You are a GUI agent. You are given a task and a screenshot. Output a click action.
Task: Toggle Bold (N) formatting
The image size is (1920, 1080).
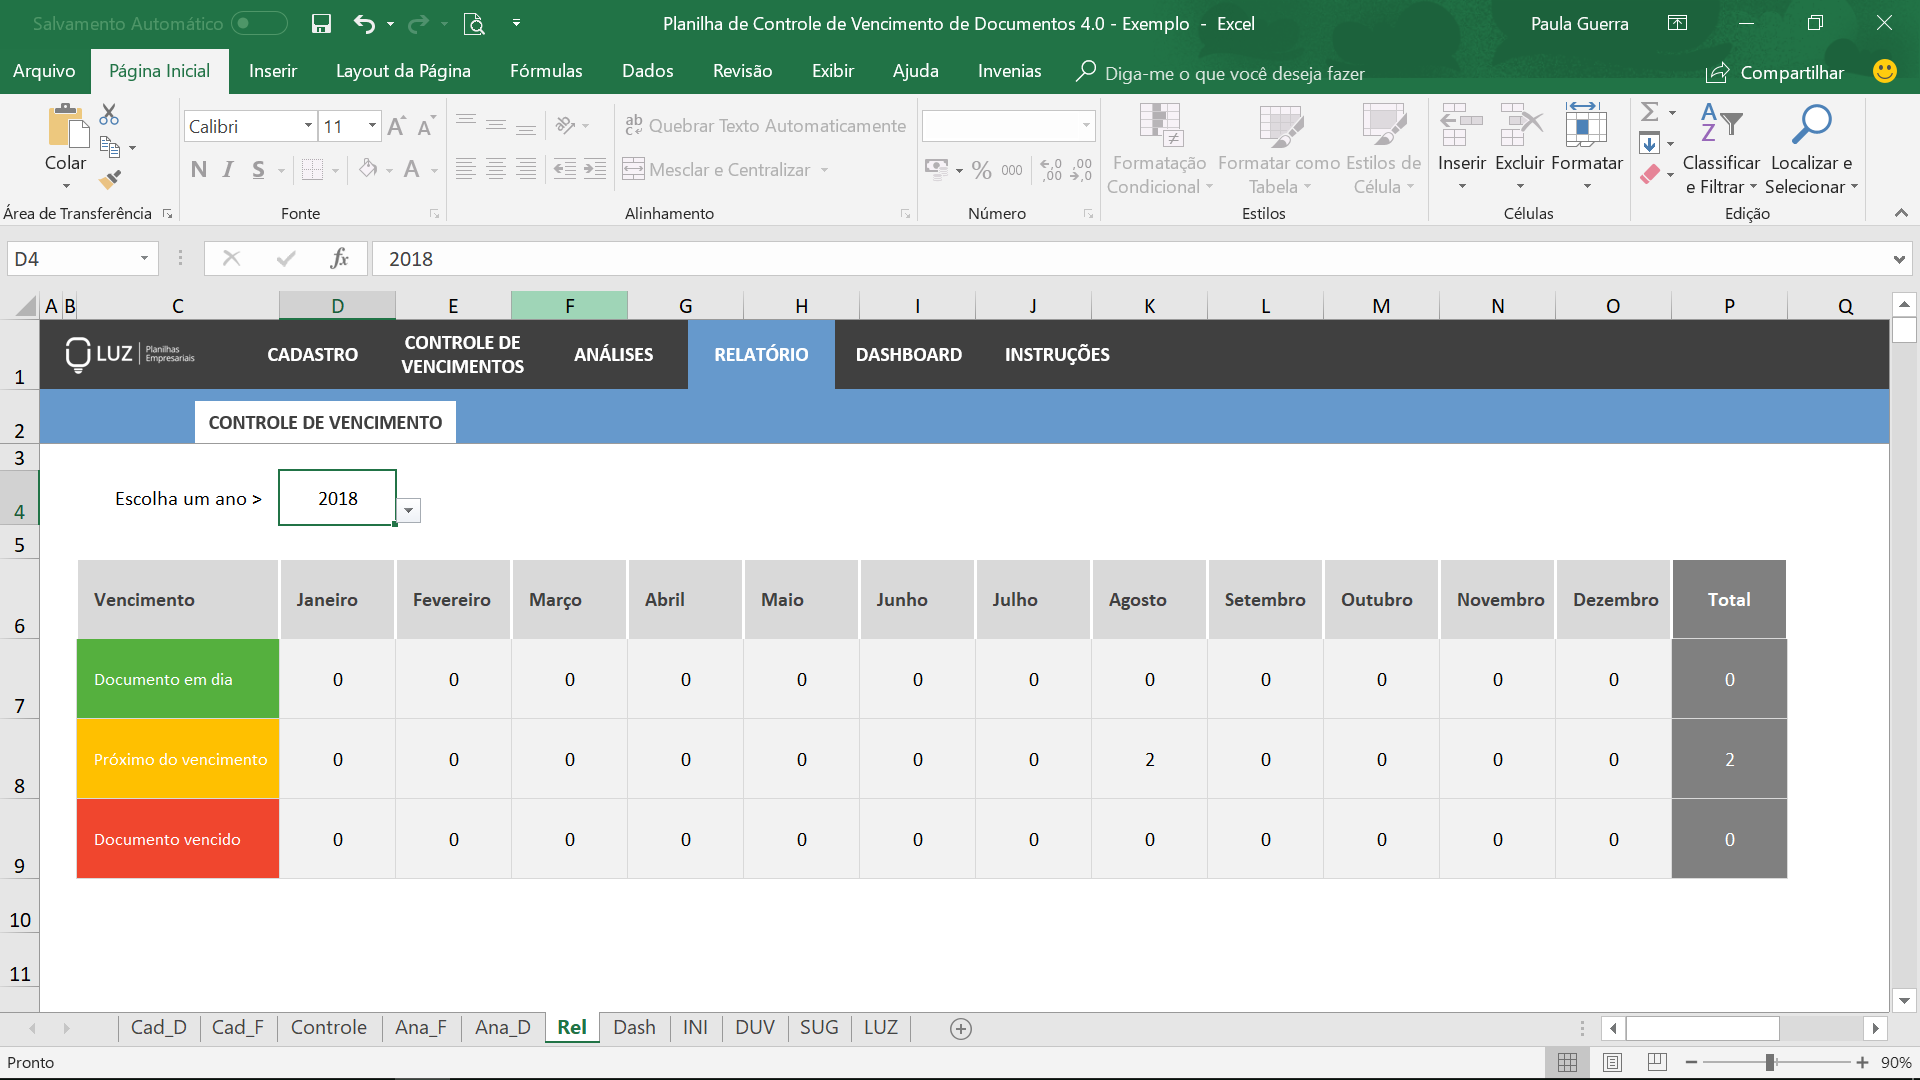click(198, 170)
